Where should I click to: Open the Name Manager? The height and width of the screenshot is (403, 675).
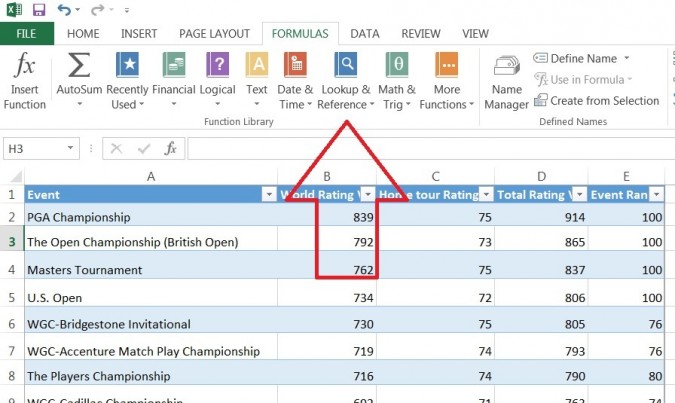click(507, 82)
